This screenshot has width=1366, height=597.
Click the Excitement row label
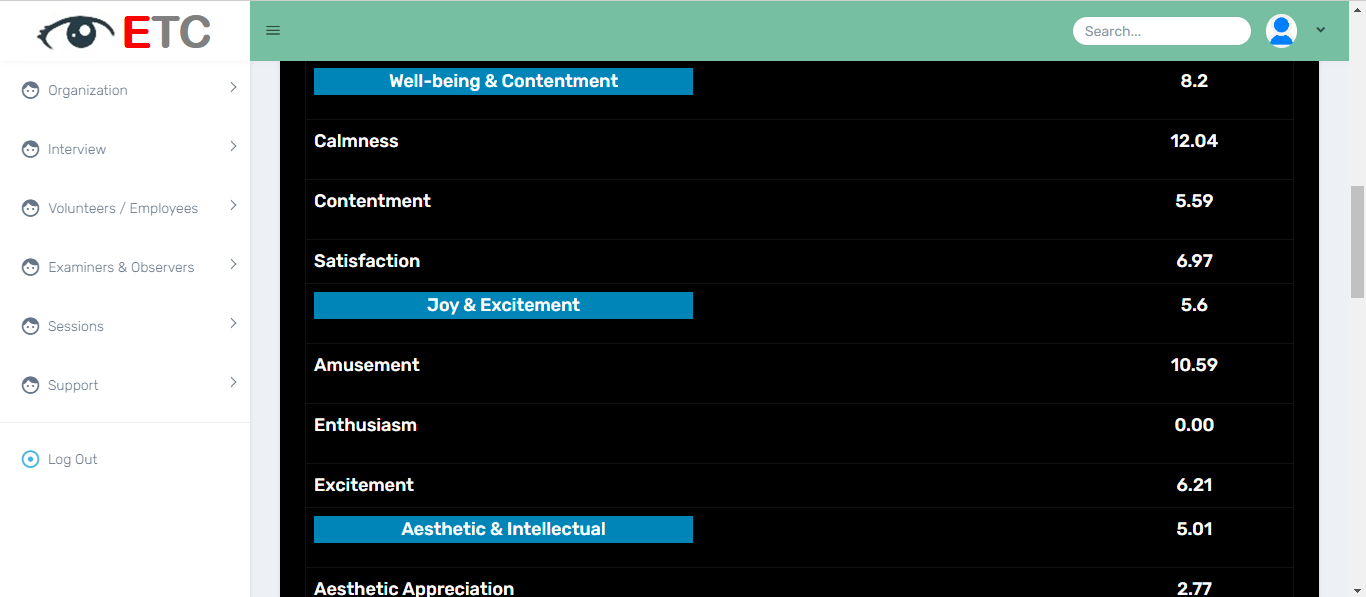[x=364, y=485]
